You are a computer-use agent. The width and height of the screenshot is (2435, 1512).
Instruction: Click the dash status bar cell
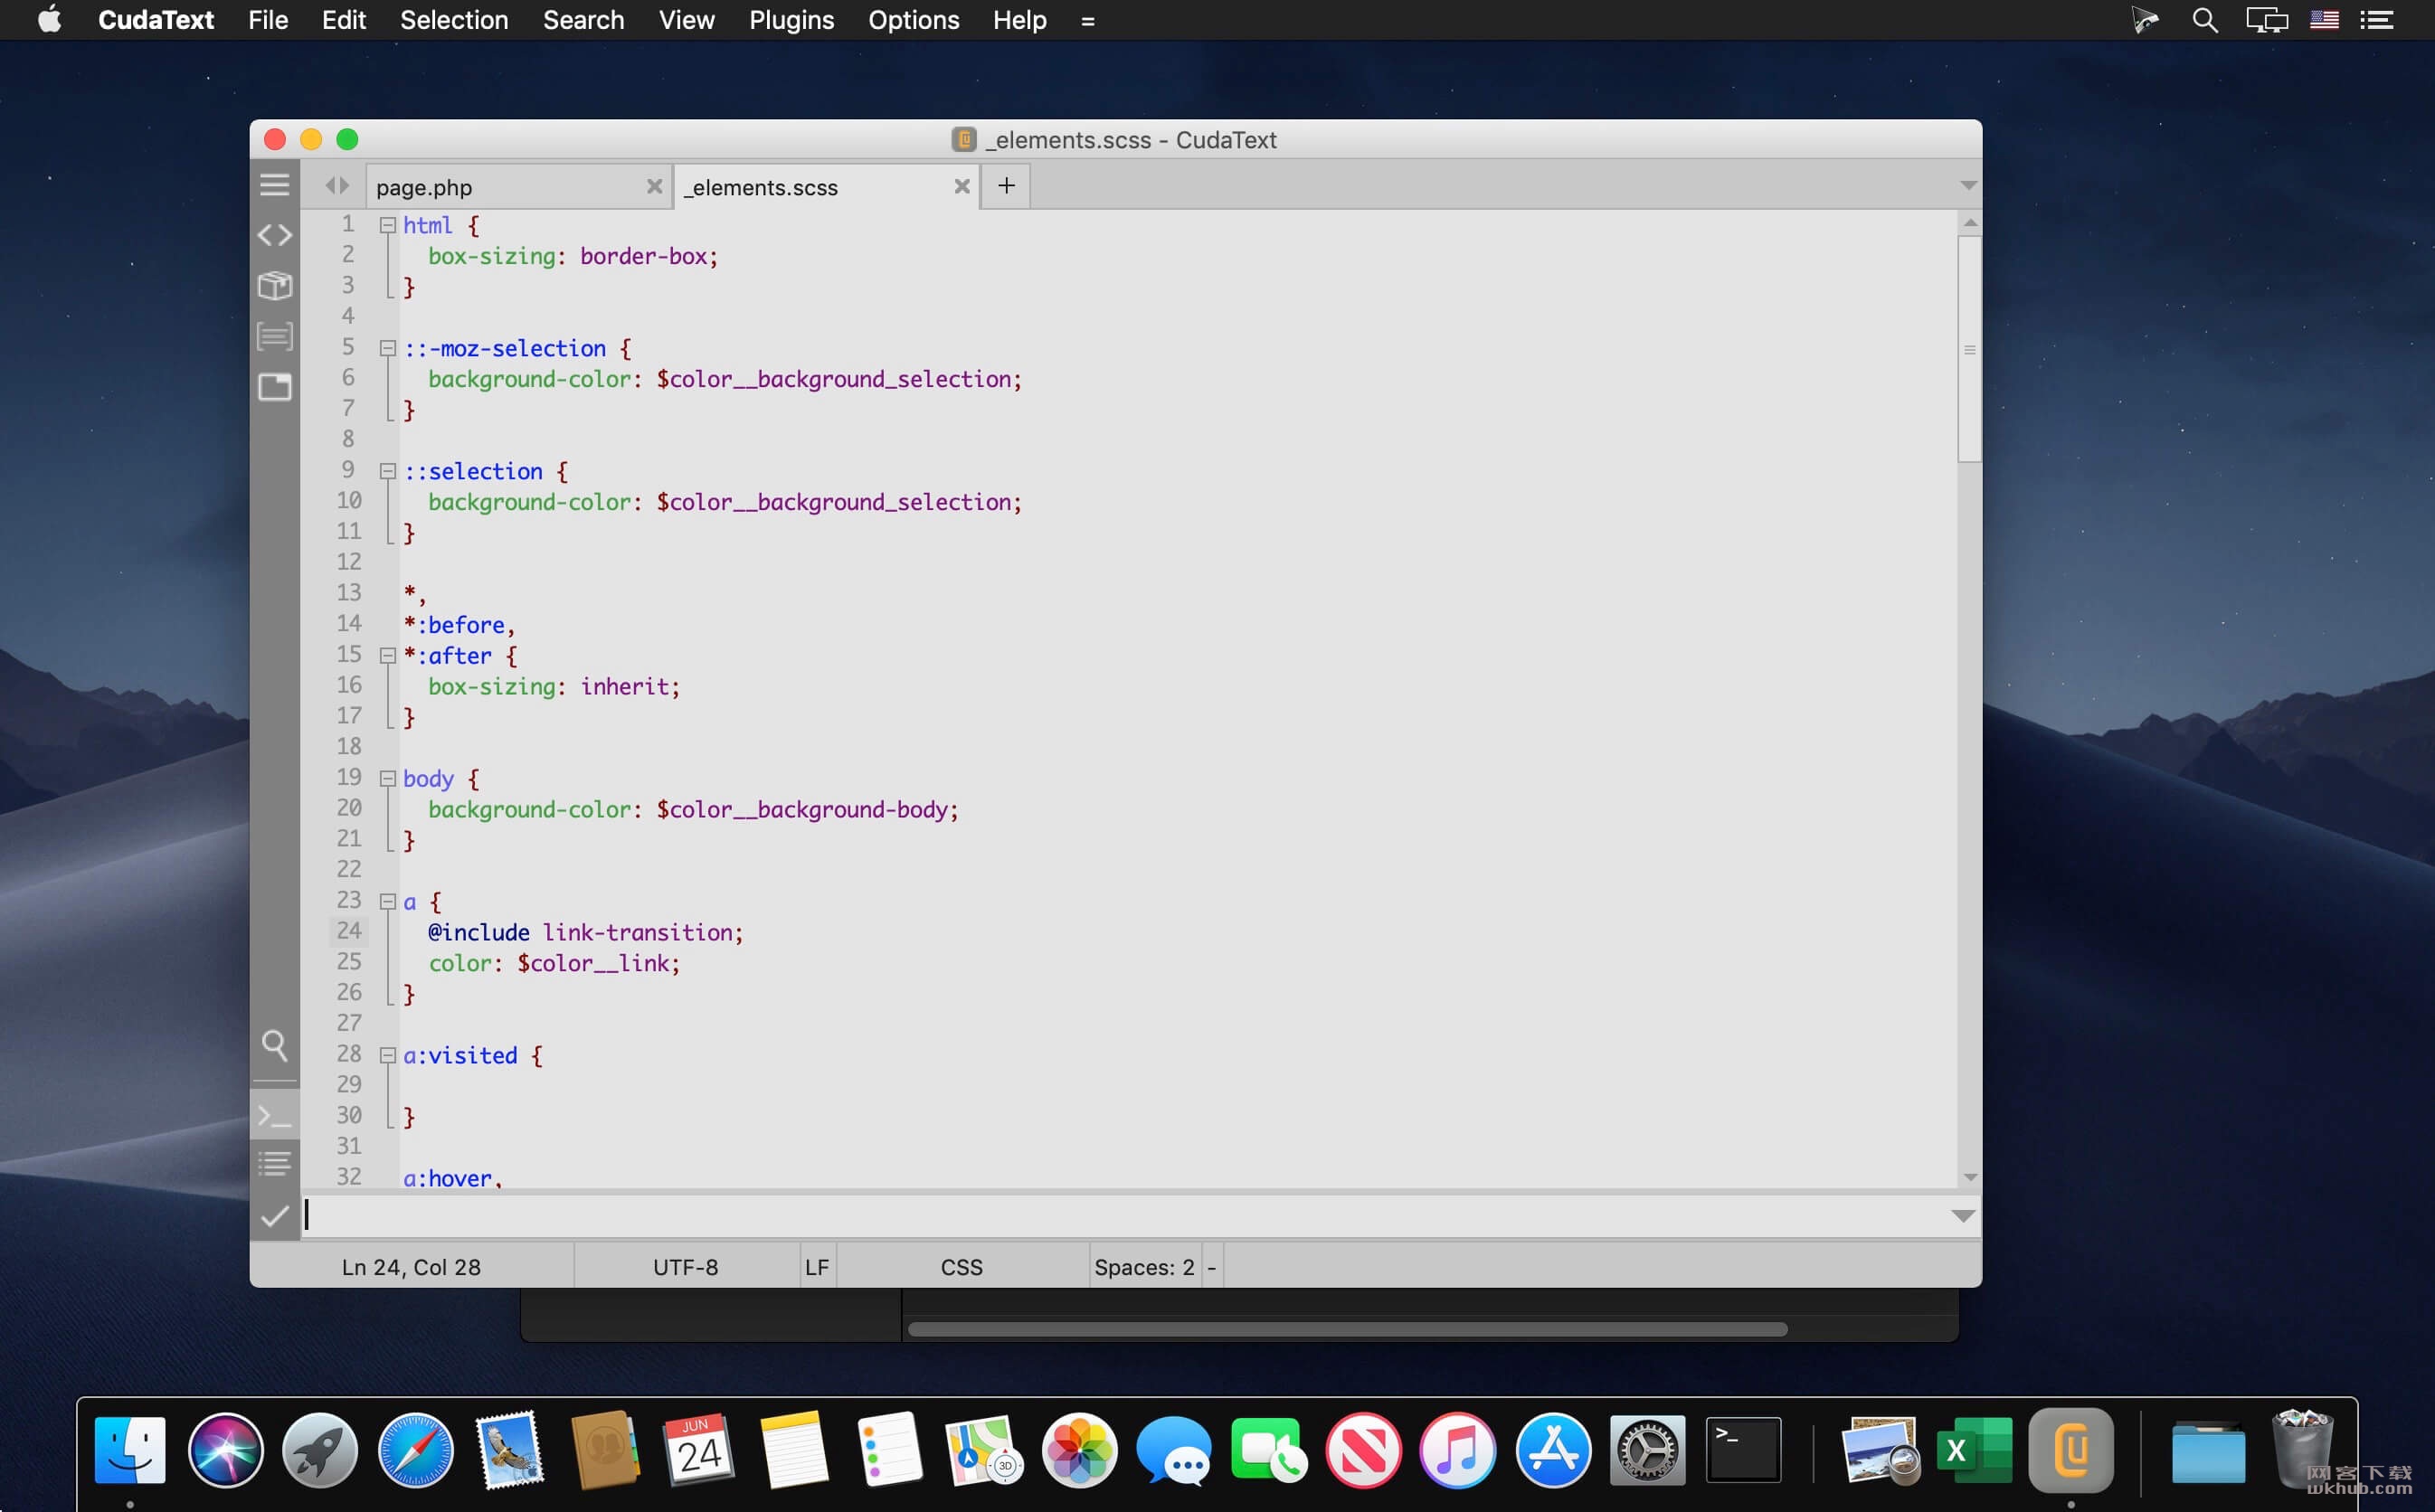[x=1211, y=1267]
